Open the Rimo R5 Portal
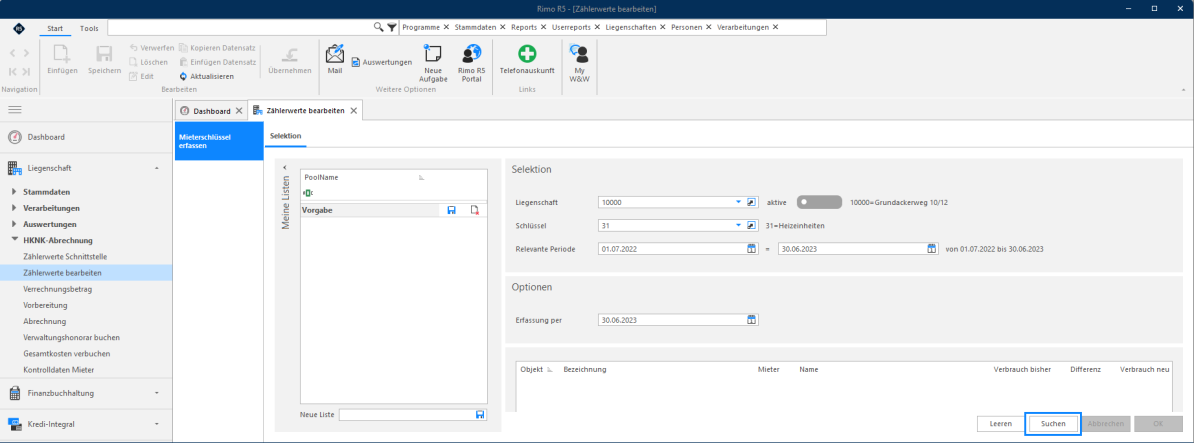This screenshot has height=443, width=1194. [471, 55]
